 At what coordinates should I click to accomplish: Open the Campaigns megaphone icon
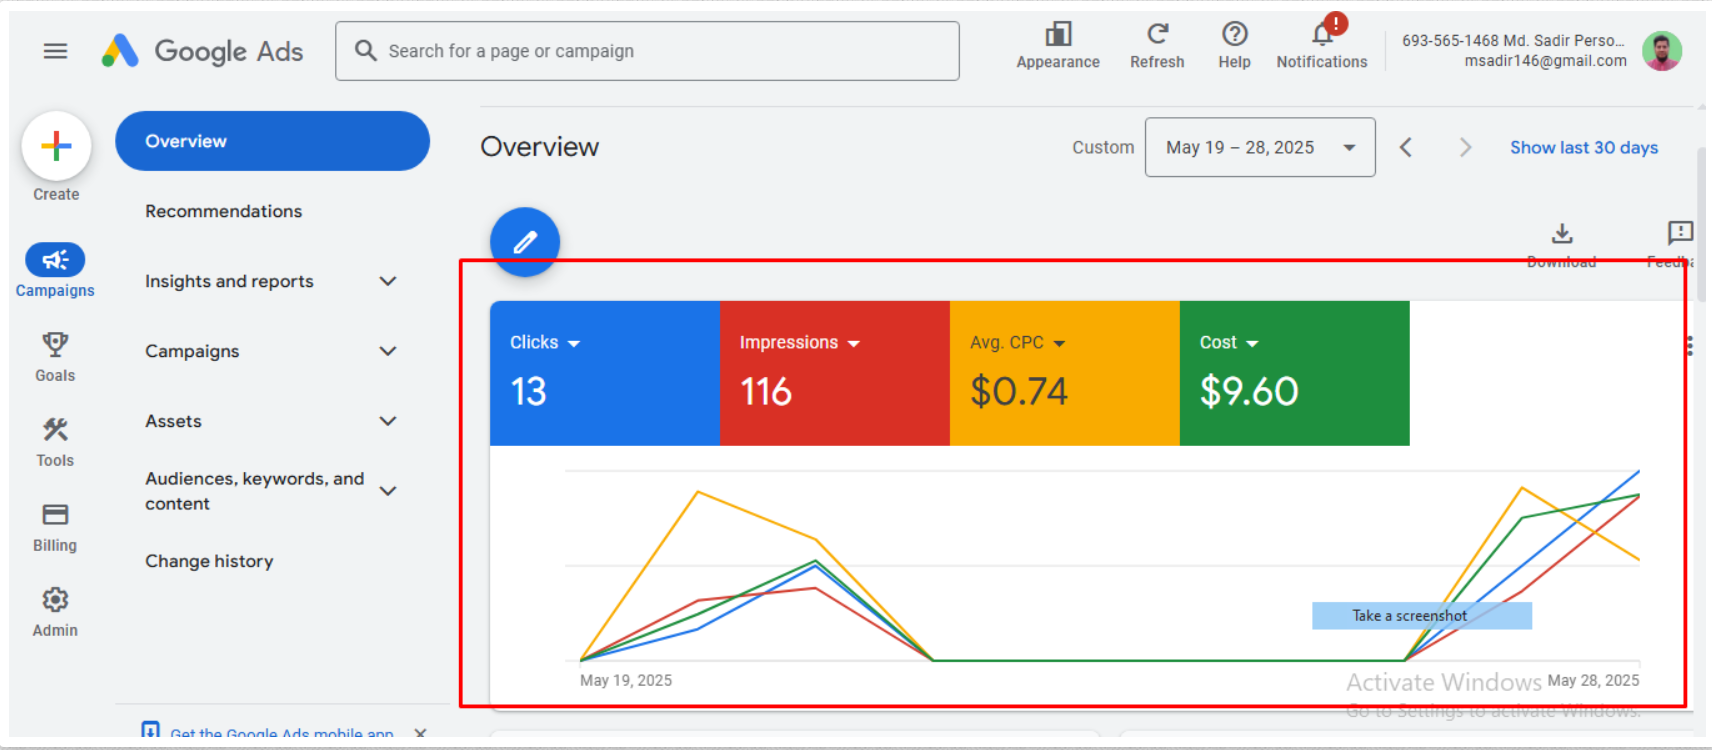click(x=55, y=260)
